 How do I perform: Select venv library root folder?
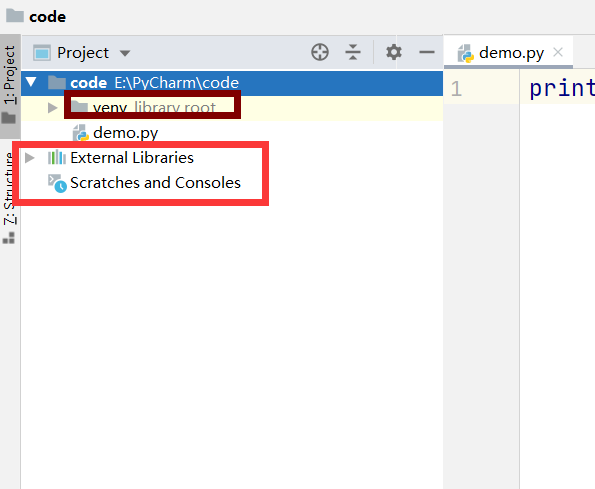(232, 108)
